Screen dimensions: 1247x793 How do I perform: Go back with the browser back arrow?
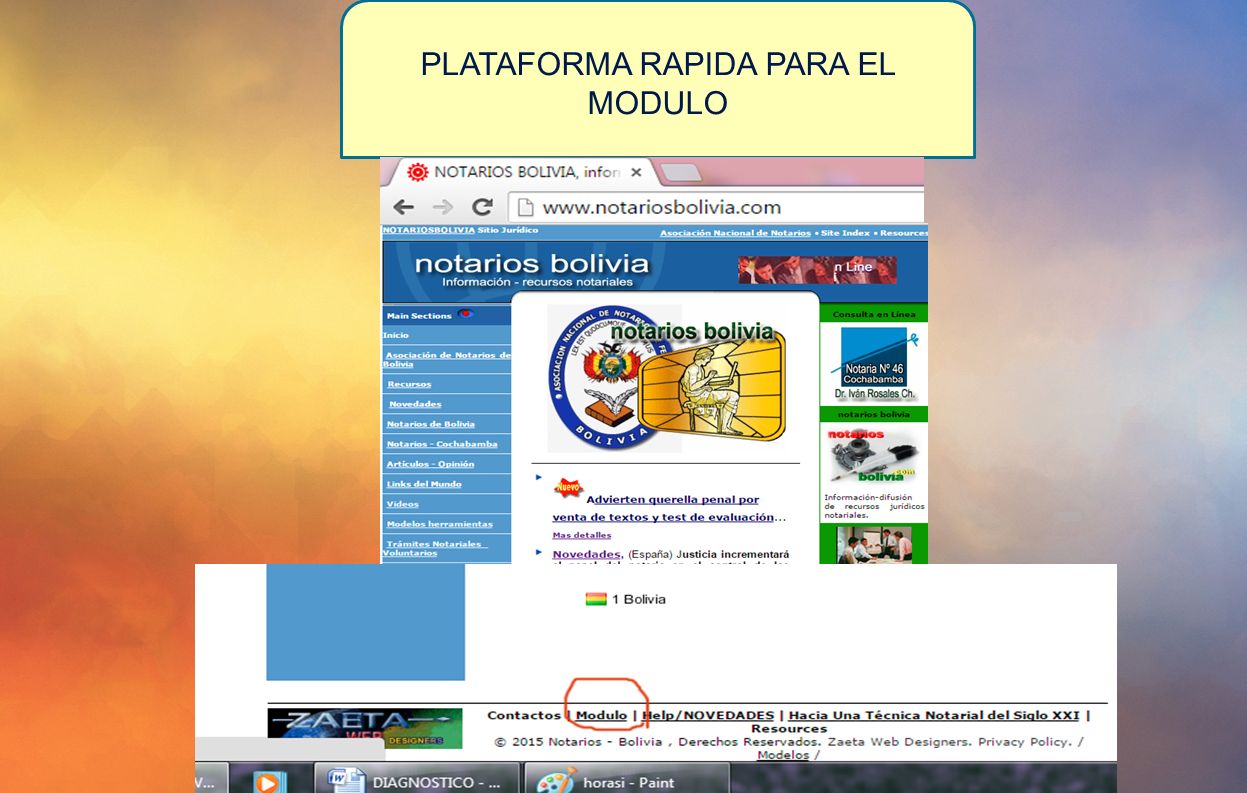point(403,207)
